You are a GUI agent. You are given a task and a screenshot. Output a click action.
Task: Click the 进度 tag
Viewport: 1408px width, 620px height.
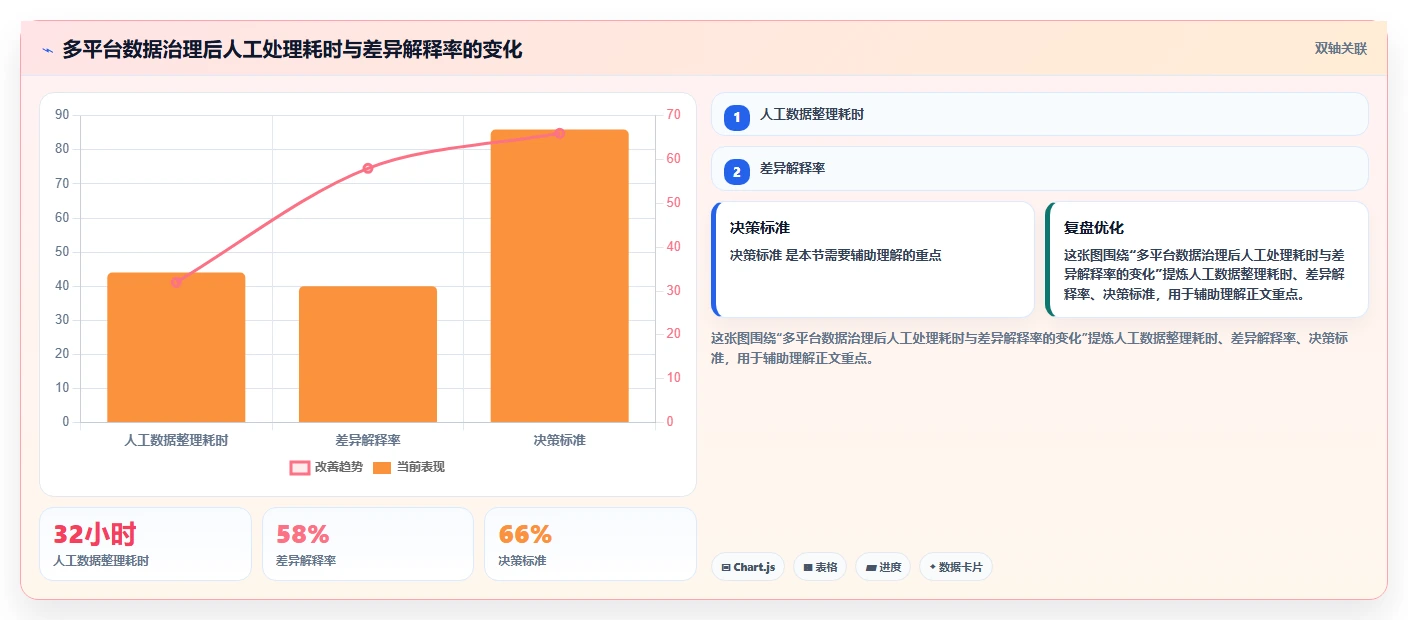883,567
